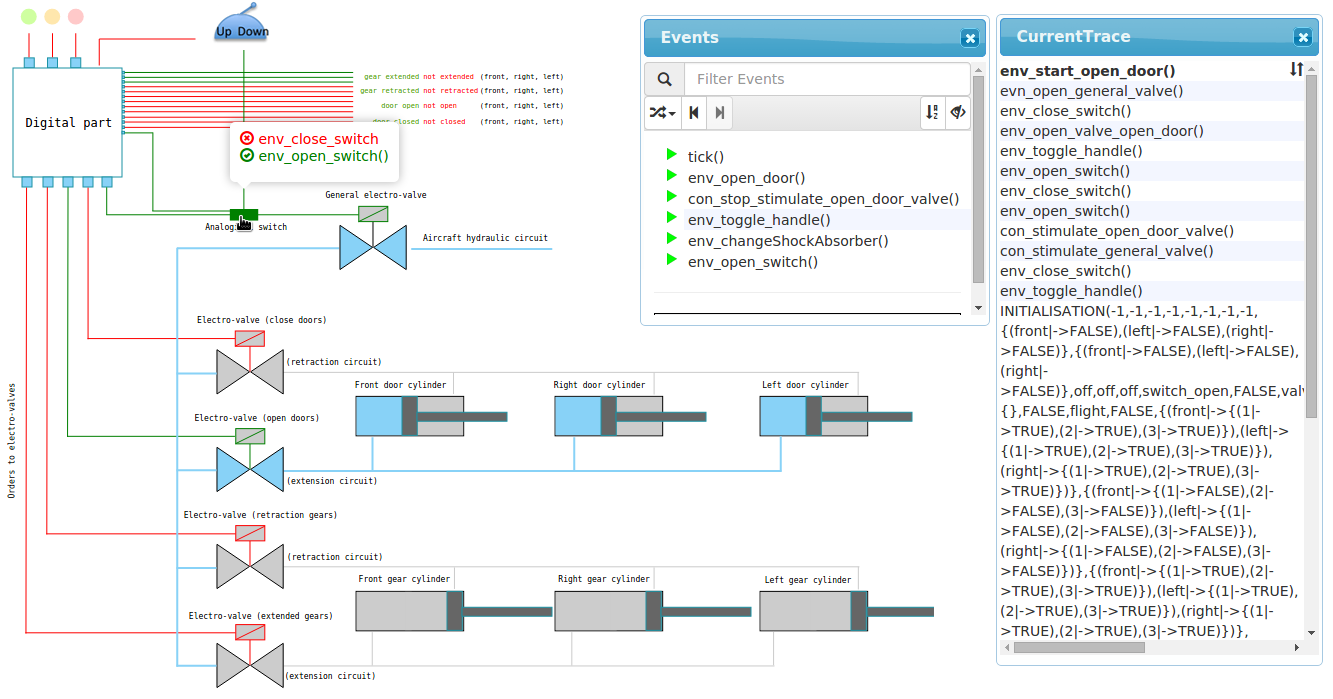Click the General electro-valve symbol
This screenshot has height=699, width=1333.
(x=373, y=246)
